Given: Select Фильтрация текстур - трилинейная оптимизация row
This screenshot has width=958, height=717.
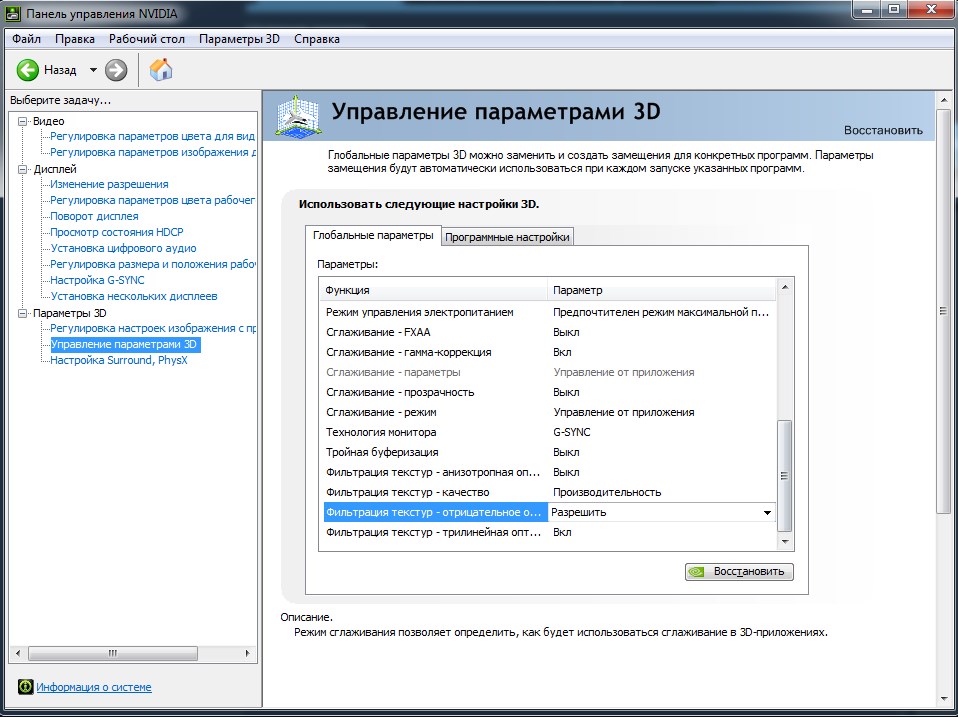Looking at the screenshot, I should 549,533.
